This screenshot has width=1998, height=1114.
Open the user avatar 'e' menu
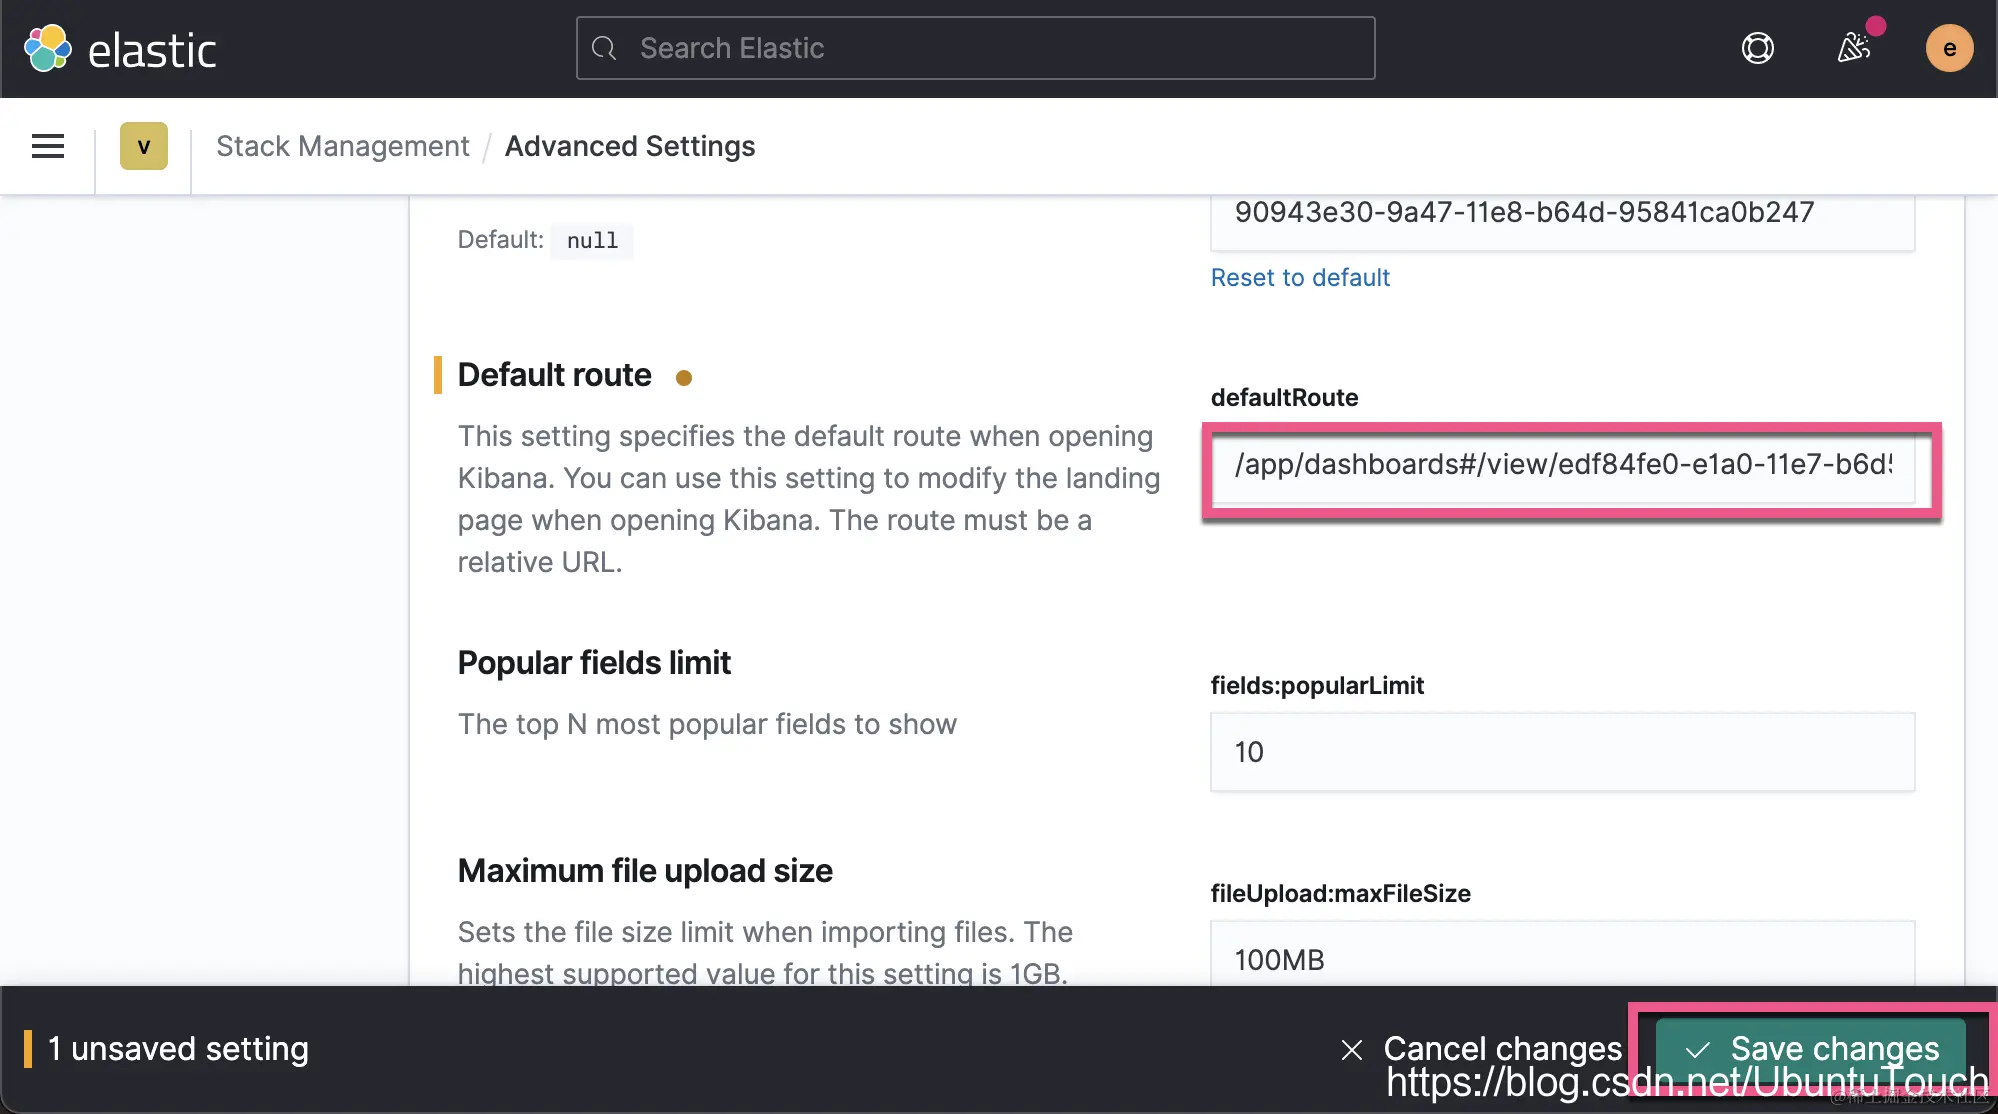pyautogui.click(x=1948, y=48)
